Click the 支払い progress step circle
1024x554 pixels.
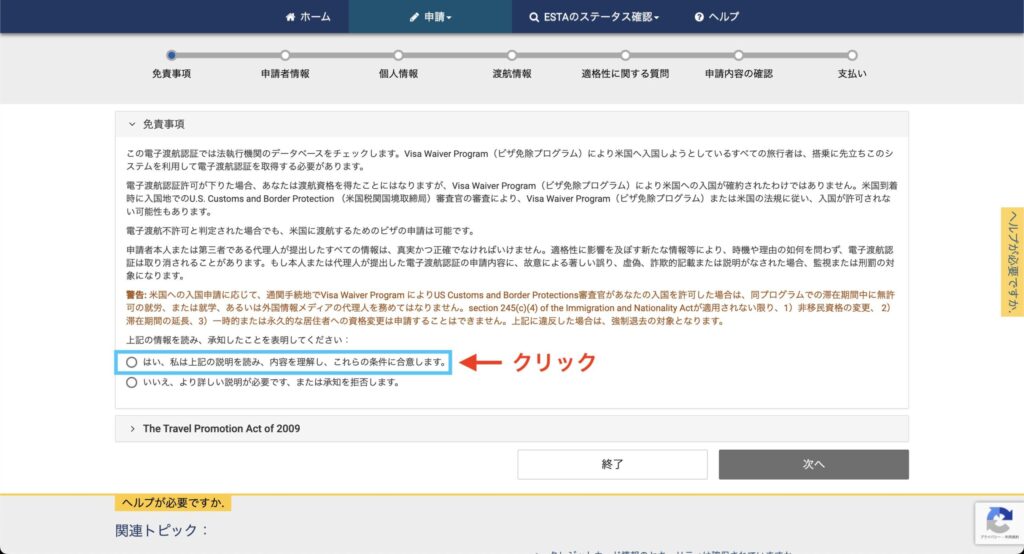852,56
